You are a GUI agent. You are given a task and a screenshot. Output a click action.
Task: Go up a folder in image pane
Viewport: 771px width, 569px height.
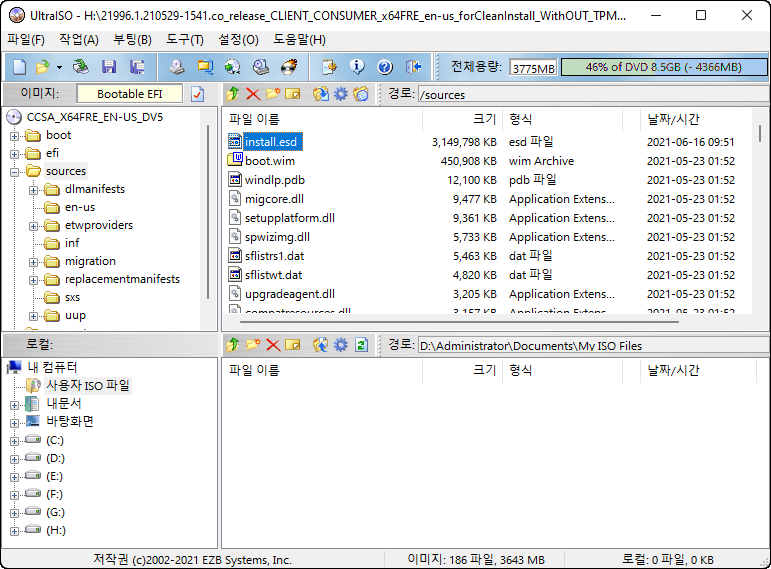coord(233,93)
